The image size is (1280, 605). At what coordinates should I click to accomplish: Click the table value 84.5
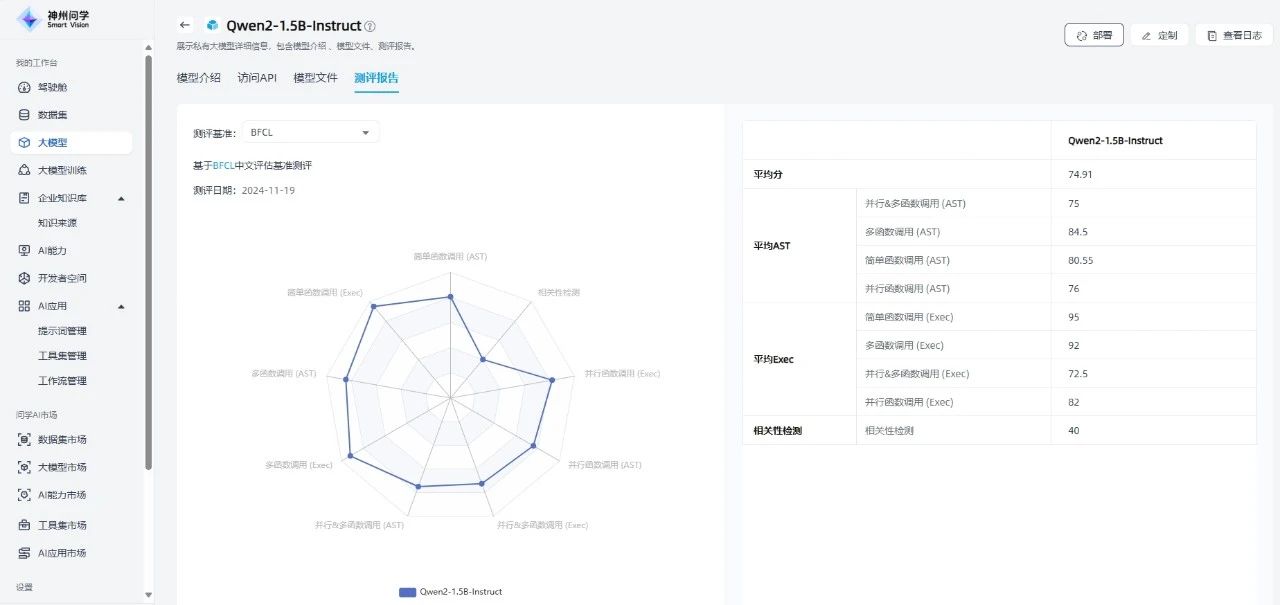click(1078, 232)
